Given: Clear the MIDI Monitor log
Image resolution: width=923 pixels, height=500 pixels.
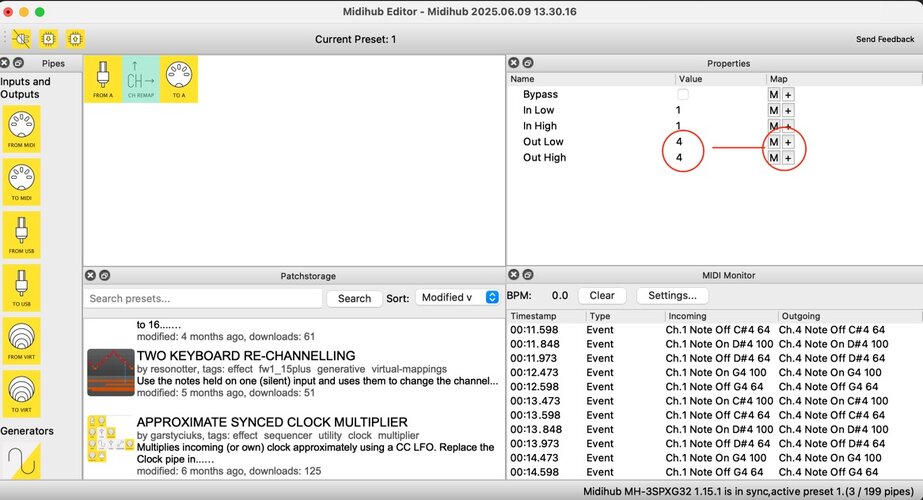Looking at the screenshot, I should click(x=602, y=295).
